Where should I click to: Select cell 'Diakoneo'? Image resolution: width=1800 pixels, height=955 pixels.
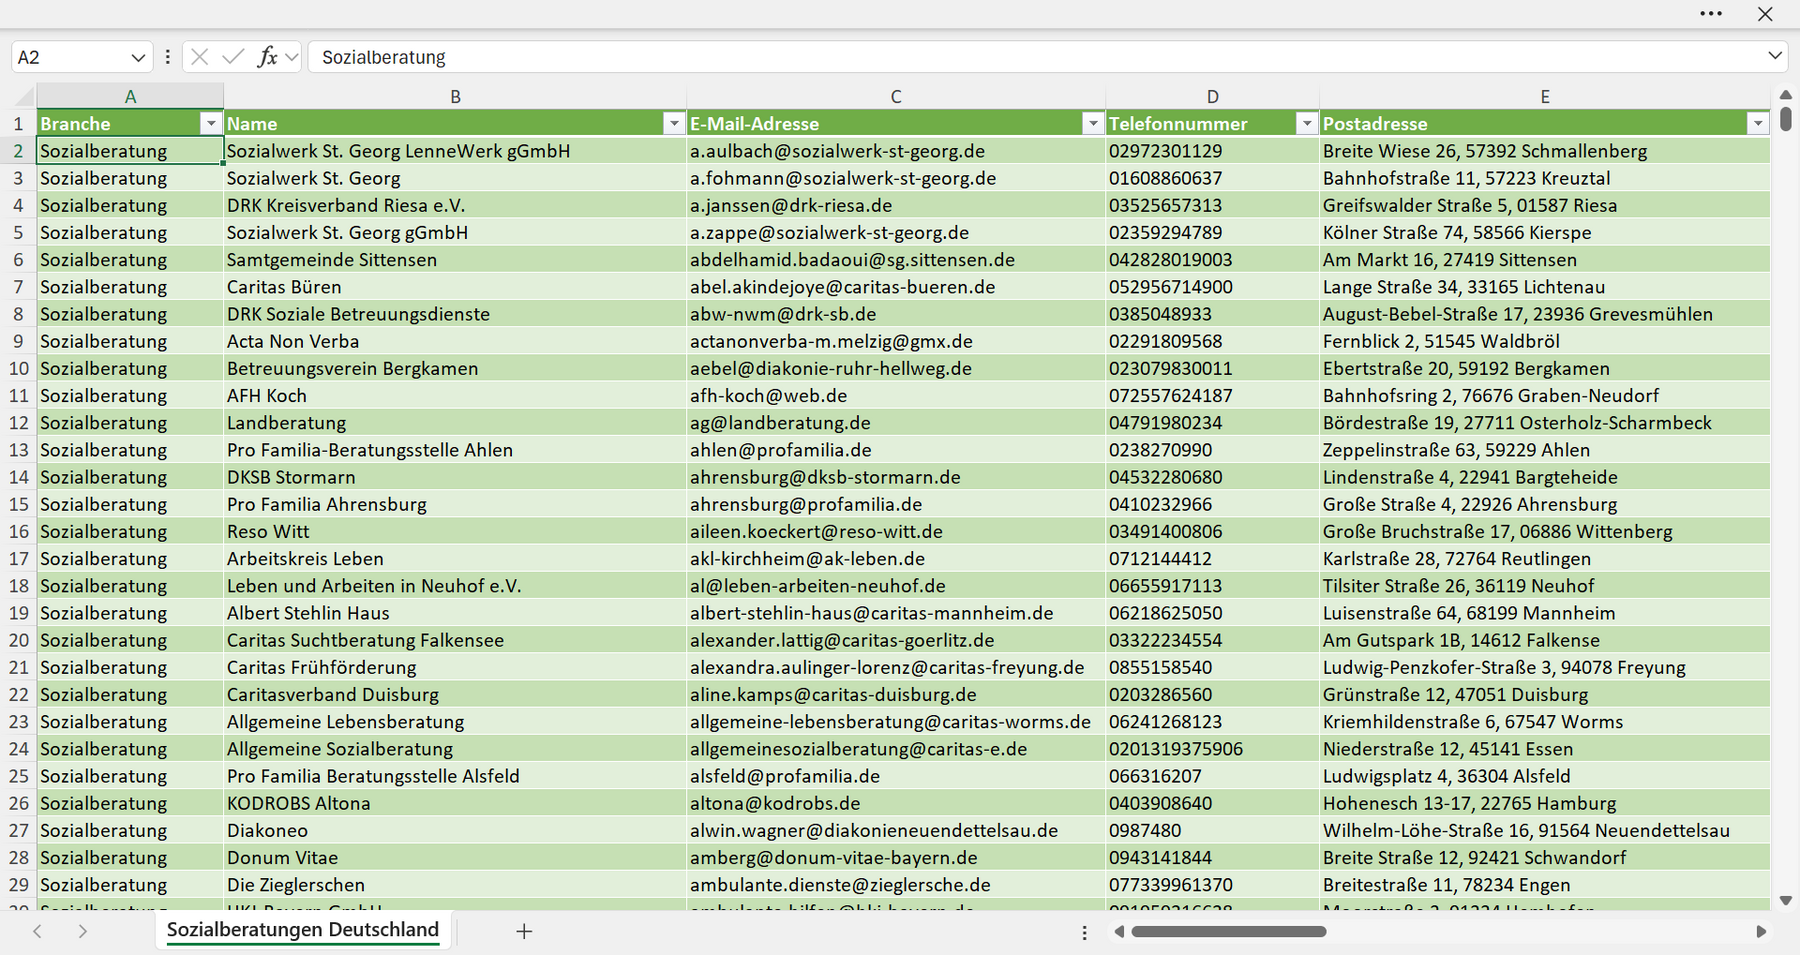455,830
